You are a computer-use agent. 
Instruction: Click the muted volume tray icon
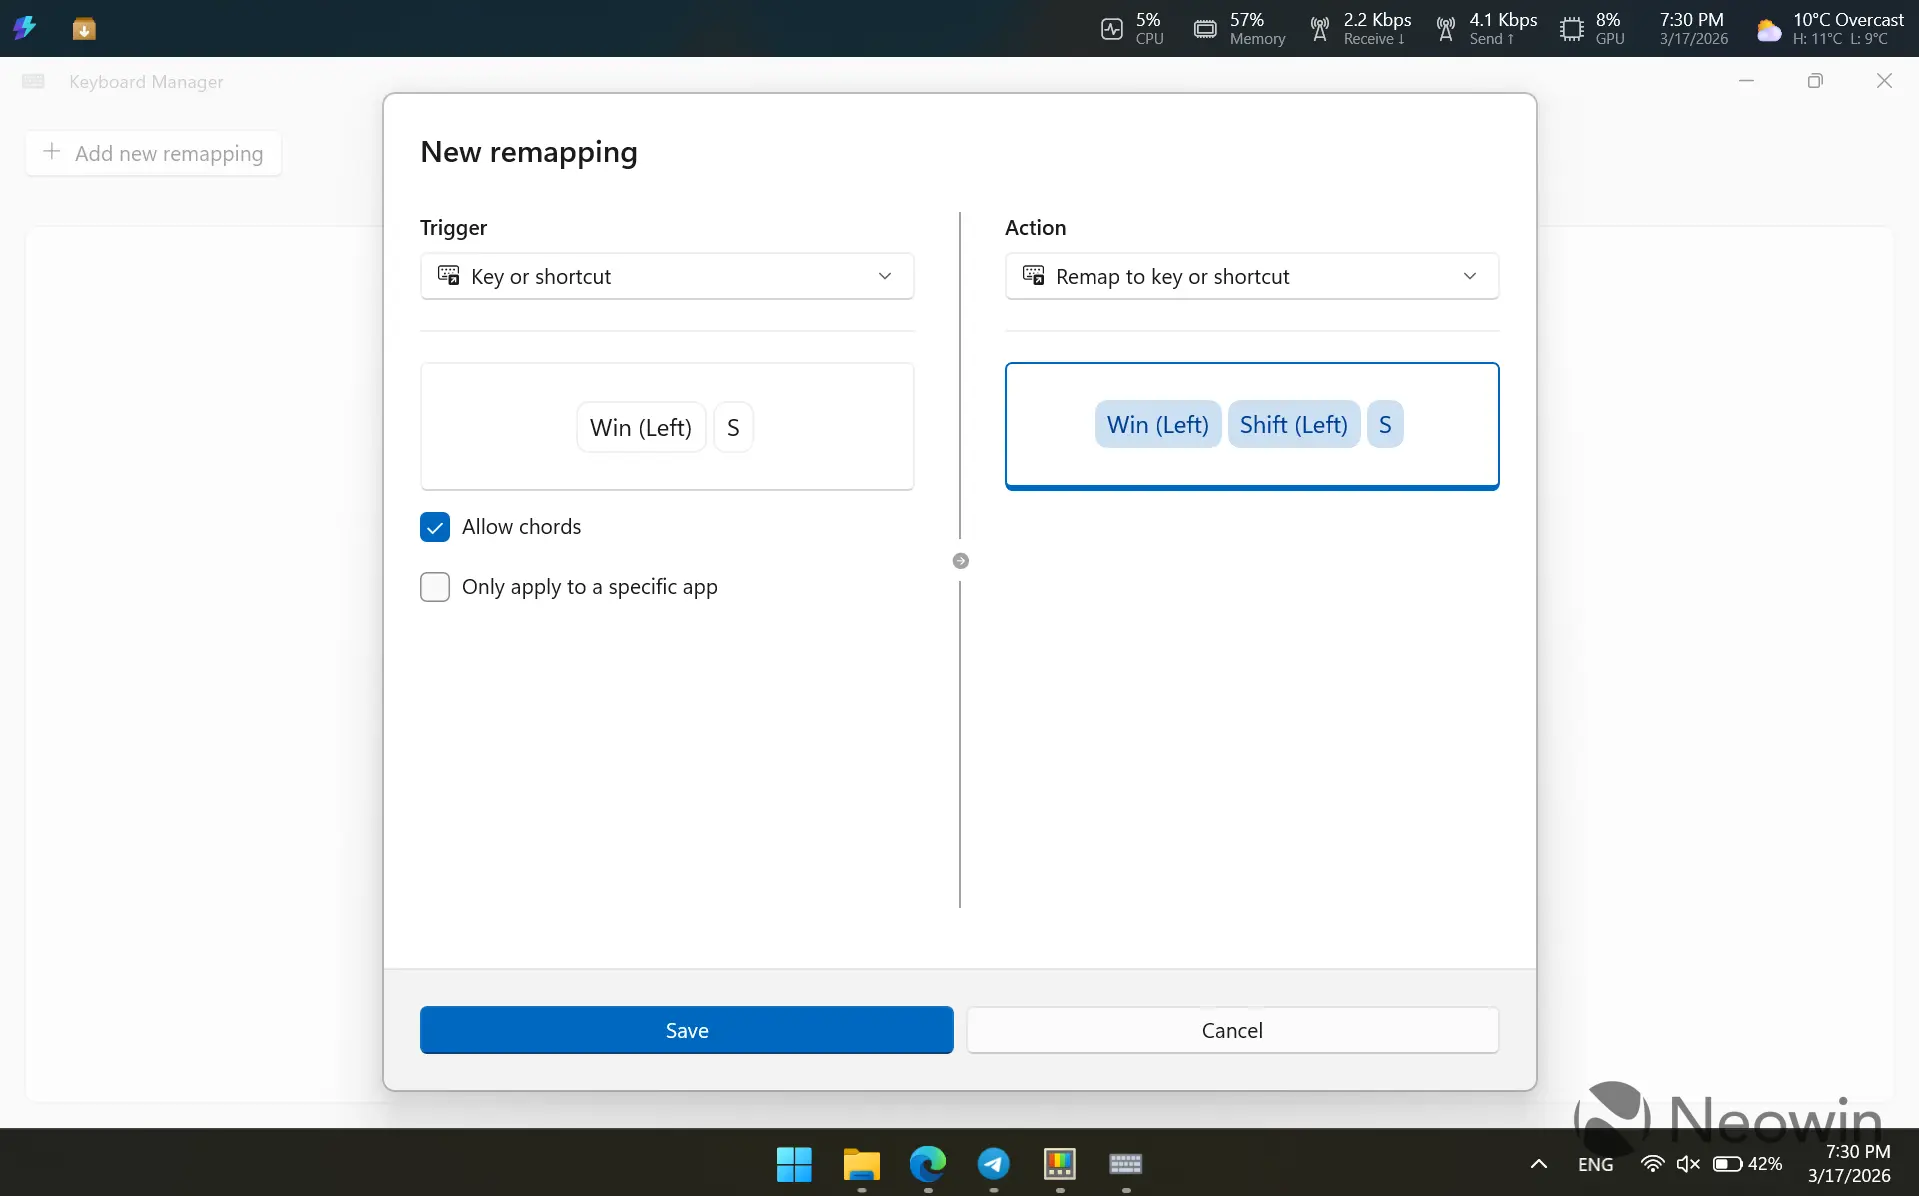[x=1688, y=1164]
